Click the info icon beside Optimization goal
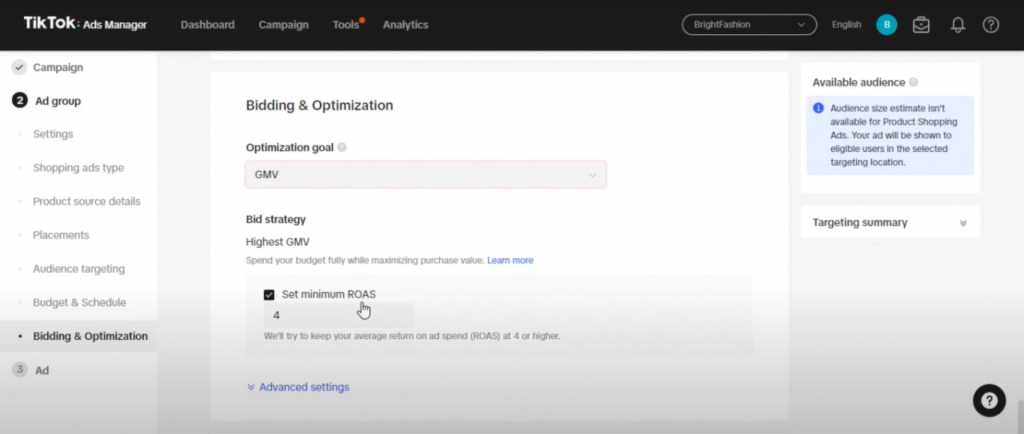 [342, 147]
